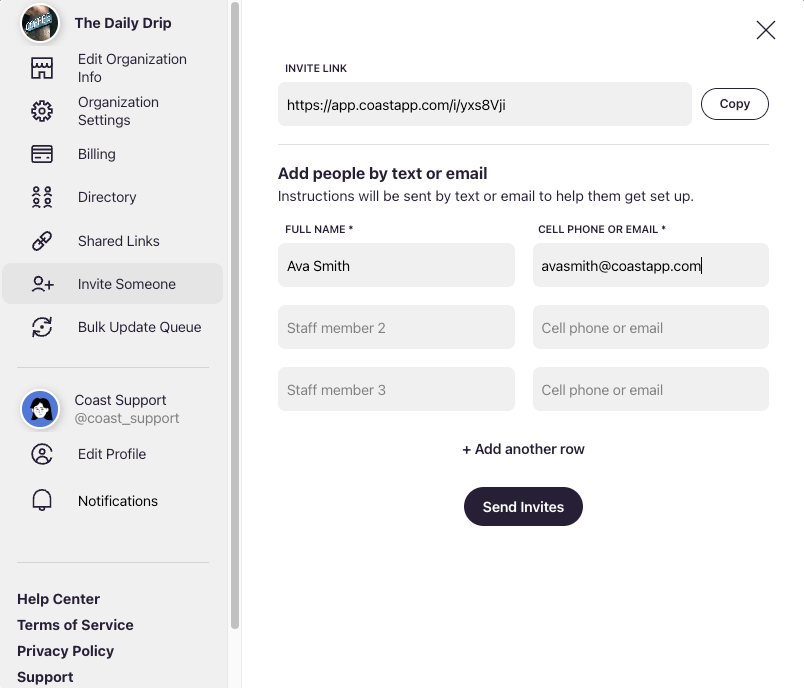804x688 pixels.
Task: Close the invite panel with the X
Action: pos(766,30)
